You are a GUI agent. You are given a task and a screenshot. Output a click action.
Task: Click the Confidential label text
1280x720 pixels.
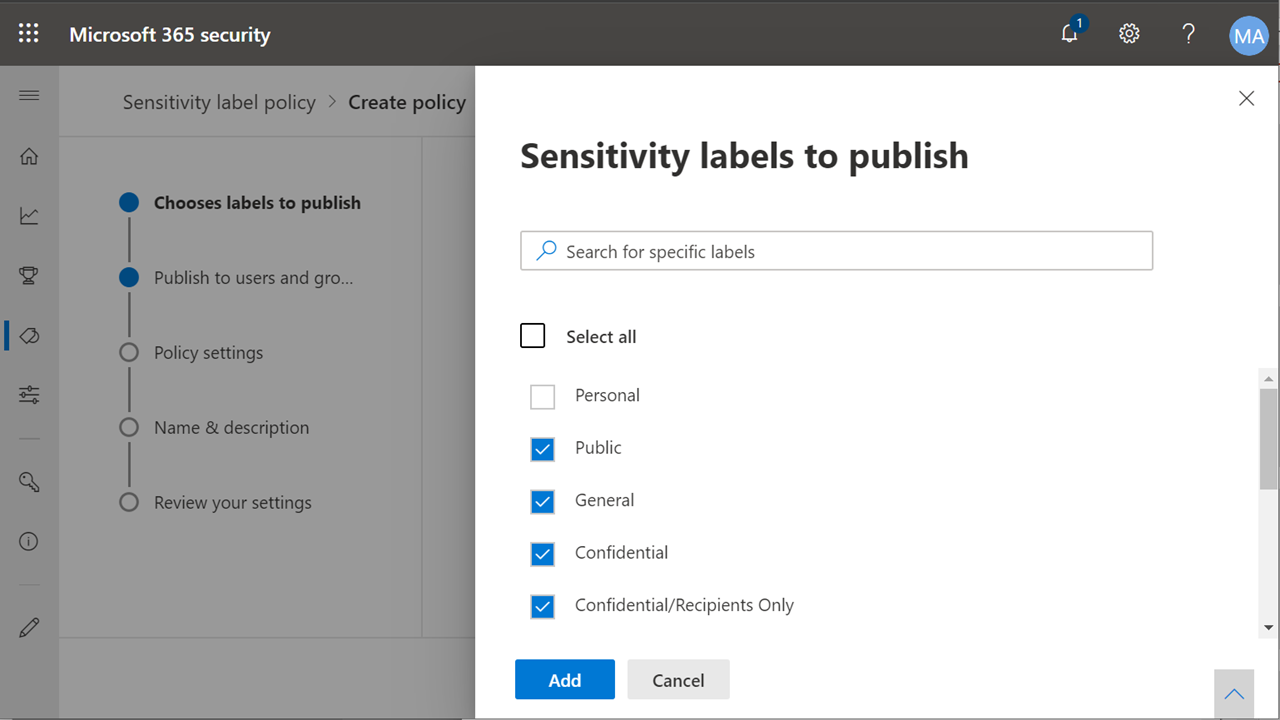pyautogui.click(x=621, y=552)
